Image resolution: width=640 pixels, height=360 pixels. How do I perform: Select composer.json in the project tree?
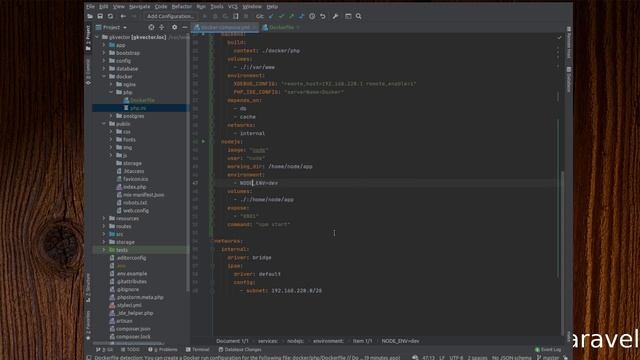(130, 329)
